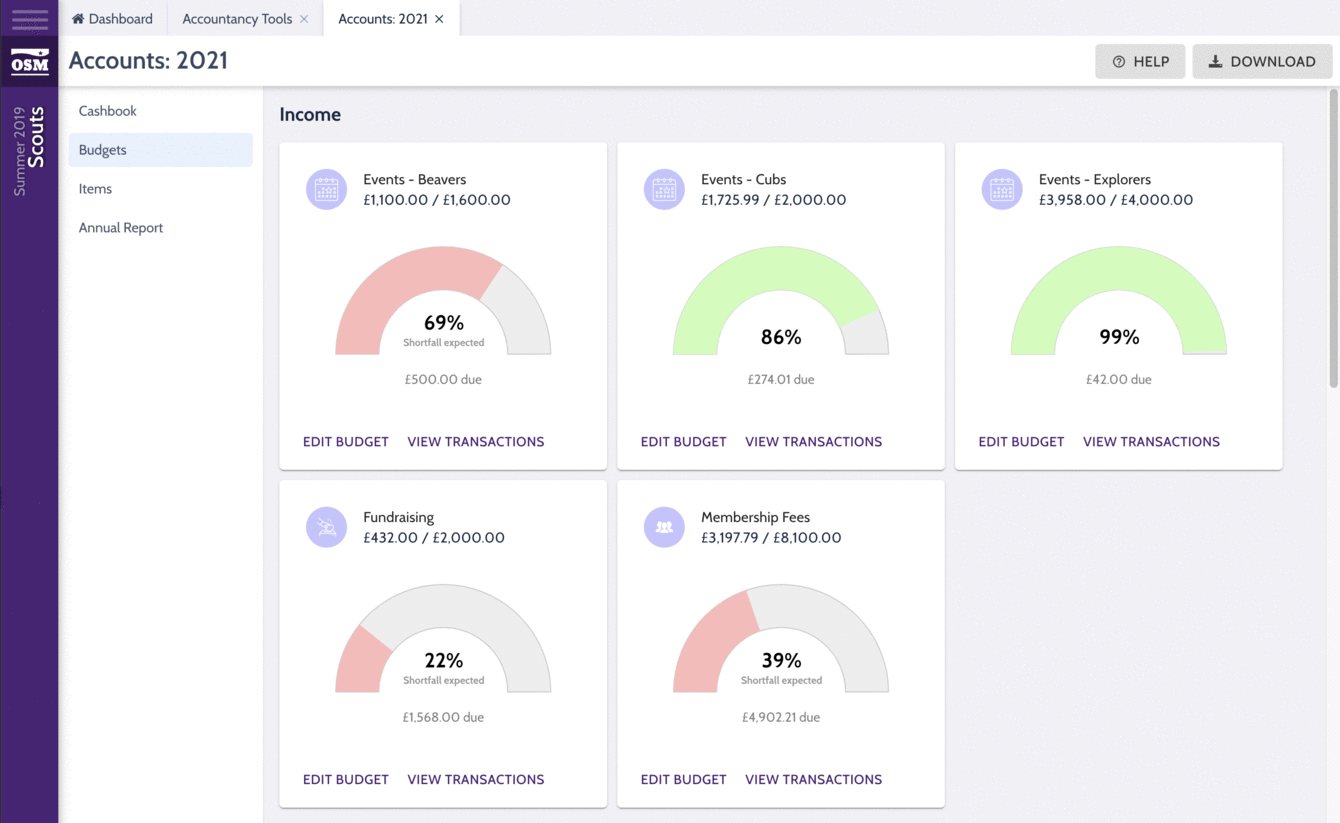Image resolution: width=1340 pixels, height=823 pixels.
Task: Click the Membership Fees people icon
Action: coord(664,527)
